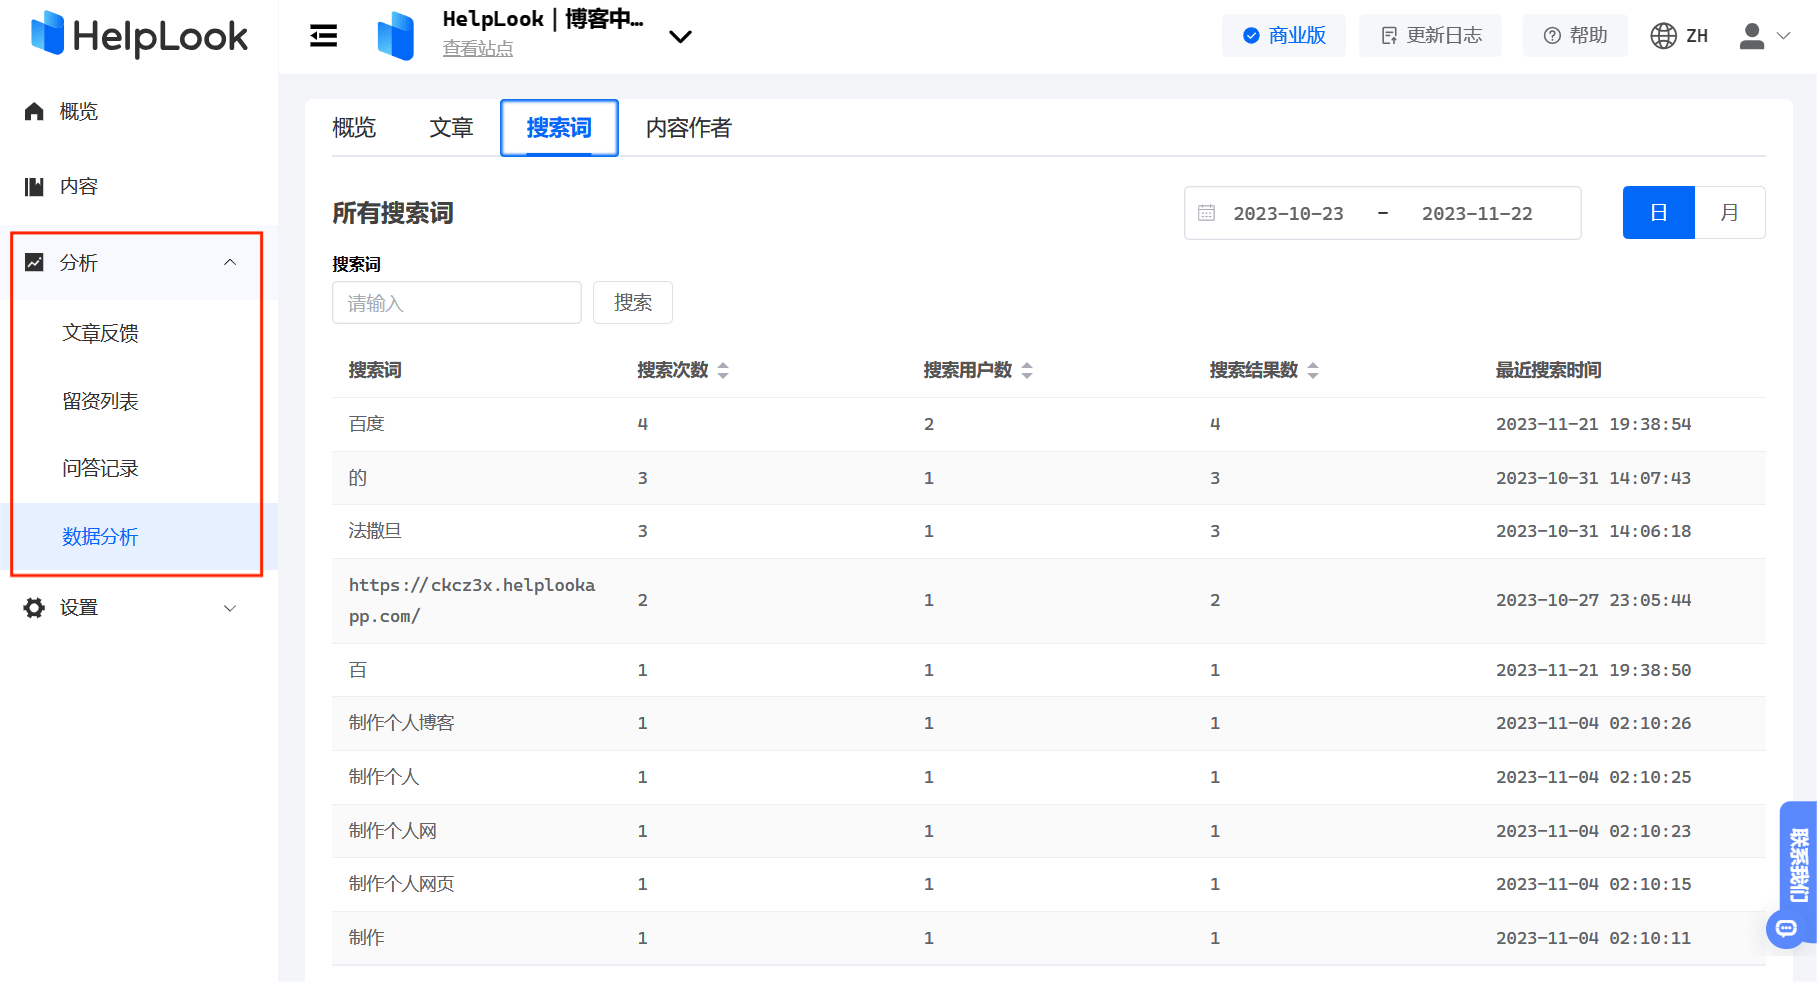The width and height of the screenshot is (1817, 982).
Task: Click the 制作个人网页 search term
Action: [x=401, y=884]
